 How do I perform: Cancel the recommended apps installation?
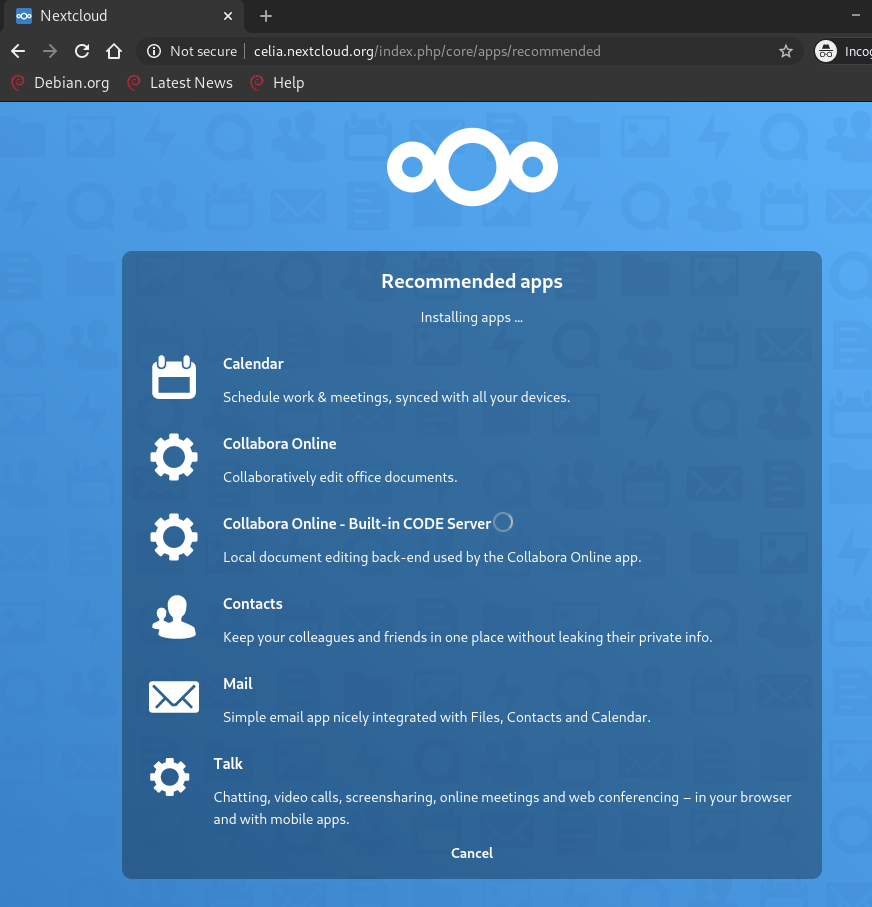[472, 853]
